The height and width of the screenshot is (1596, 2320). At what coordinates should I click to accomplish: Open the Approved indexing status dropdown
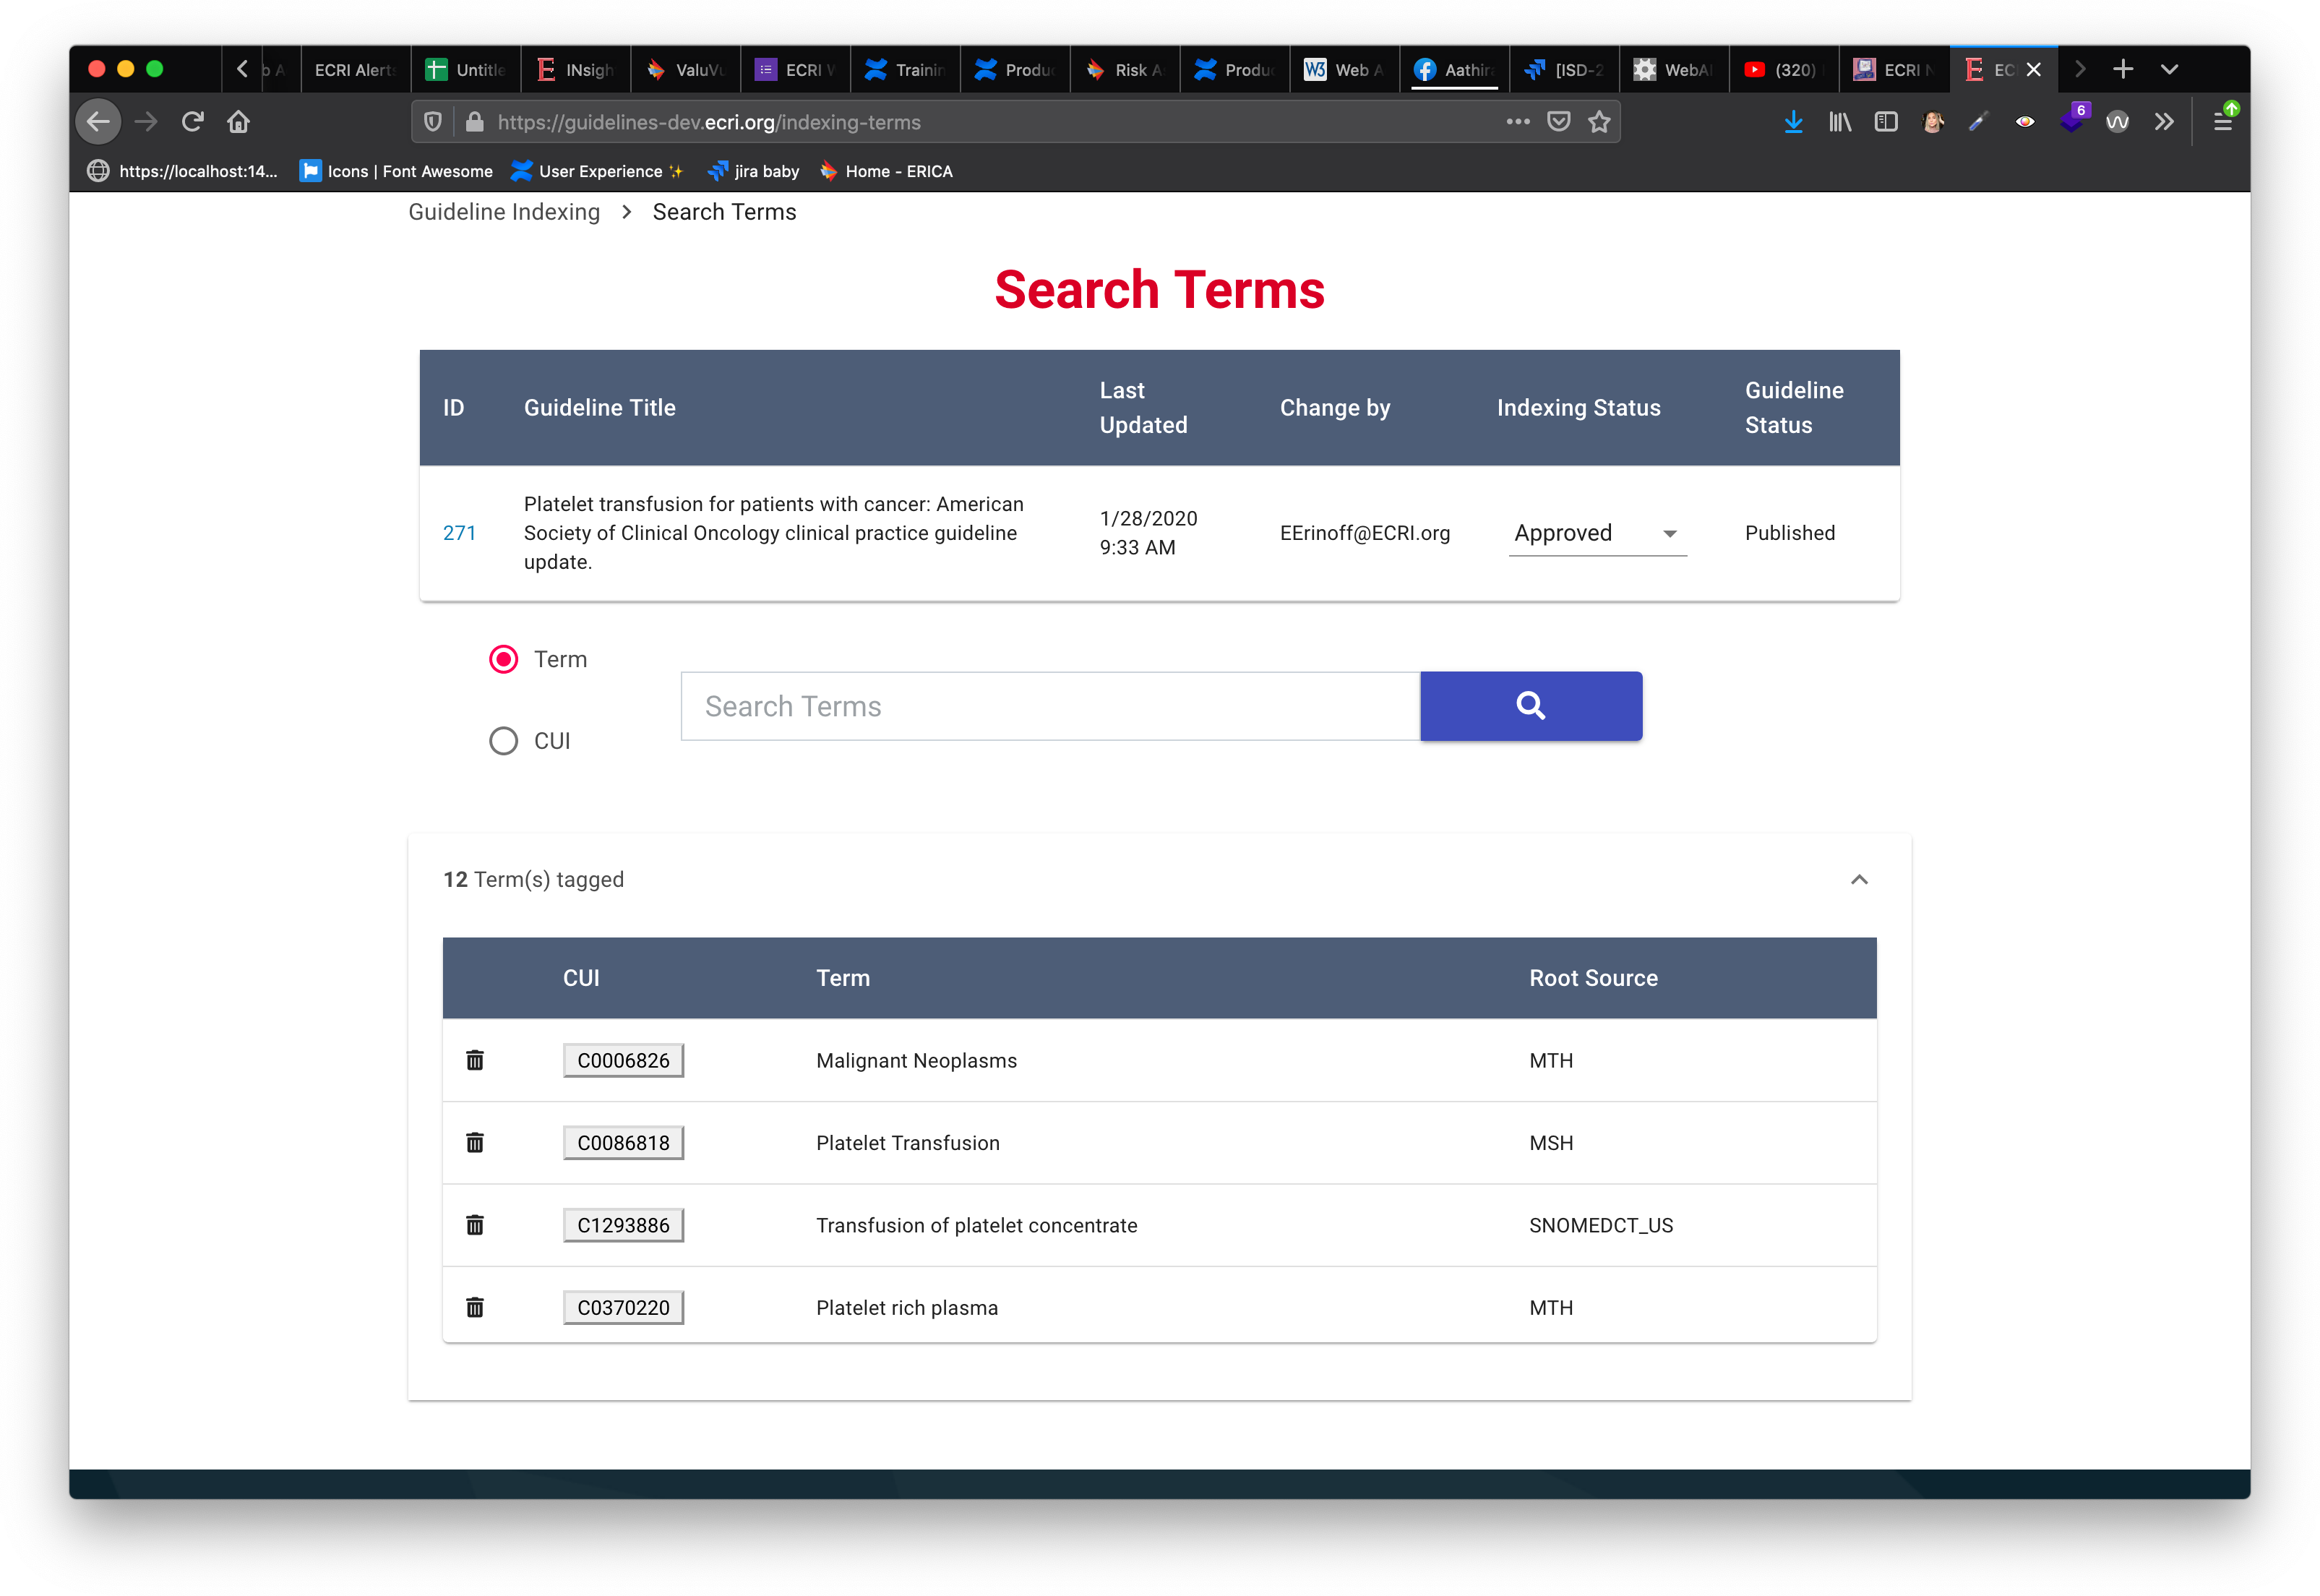point(1596,533)
